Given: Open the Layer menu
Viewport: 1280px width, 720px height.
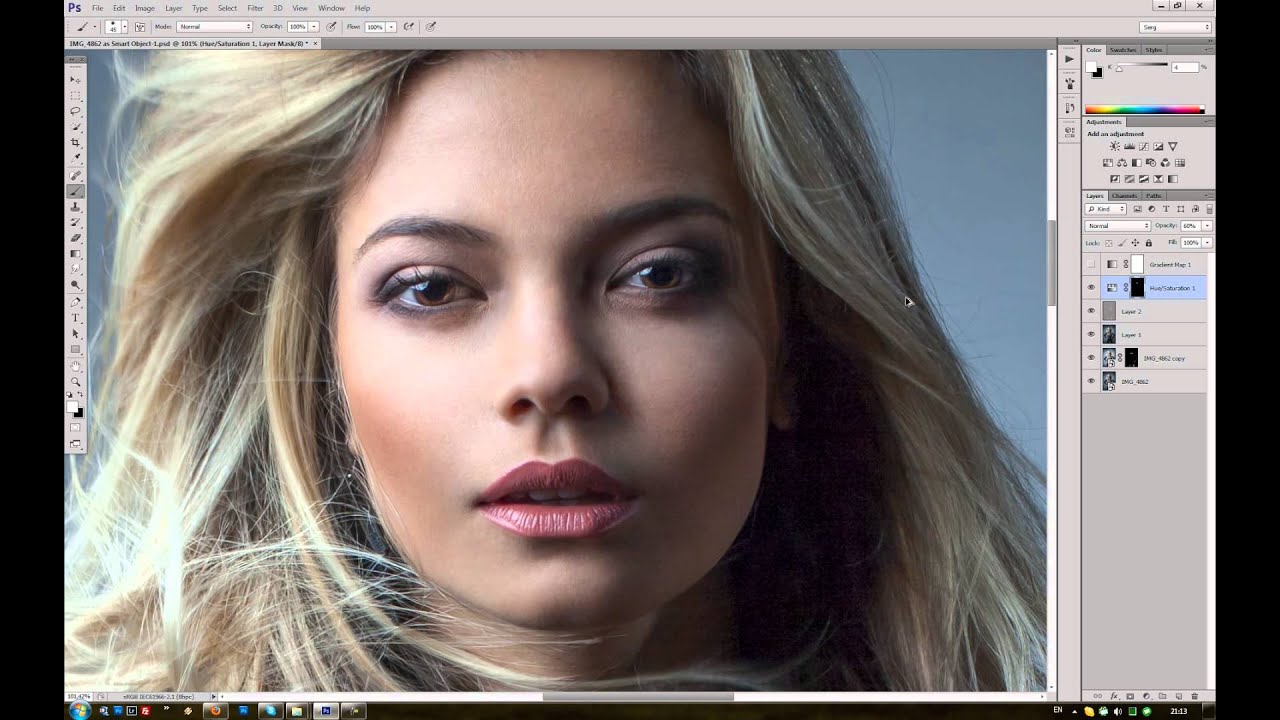Looking at the screenshot, I should click(173, 8).
